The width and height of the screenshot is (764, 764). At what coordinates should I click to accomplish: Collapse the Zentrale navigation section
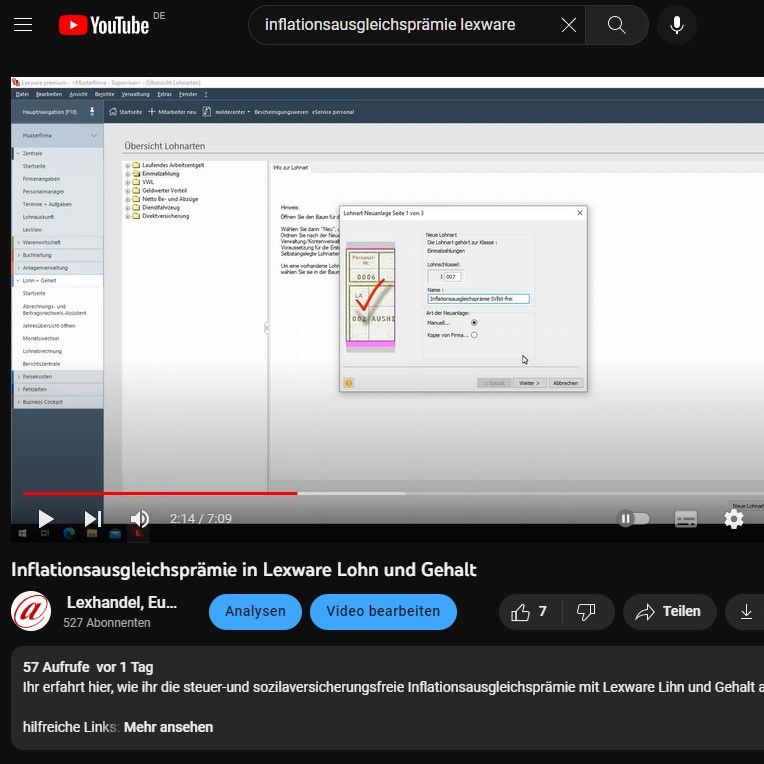(x=19, y=153)
